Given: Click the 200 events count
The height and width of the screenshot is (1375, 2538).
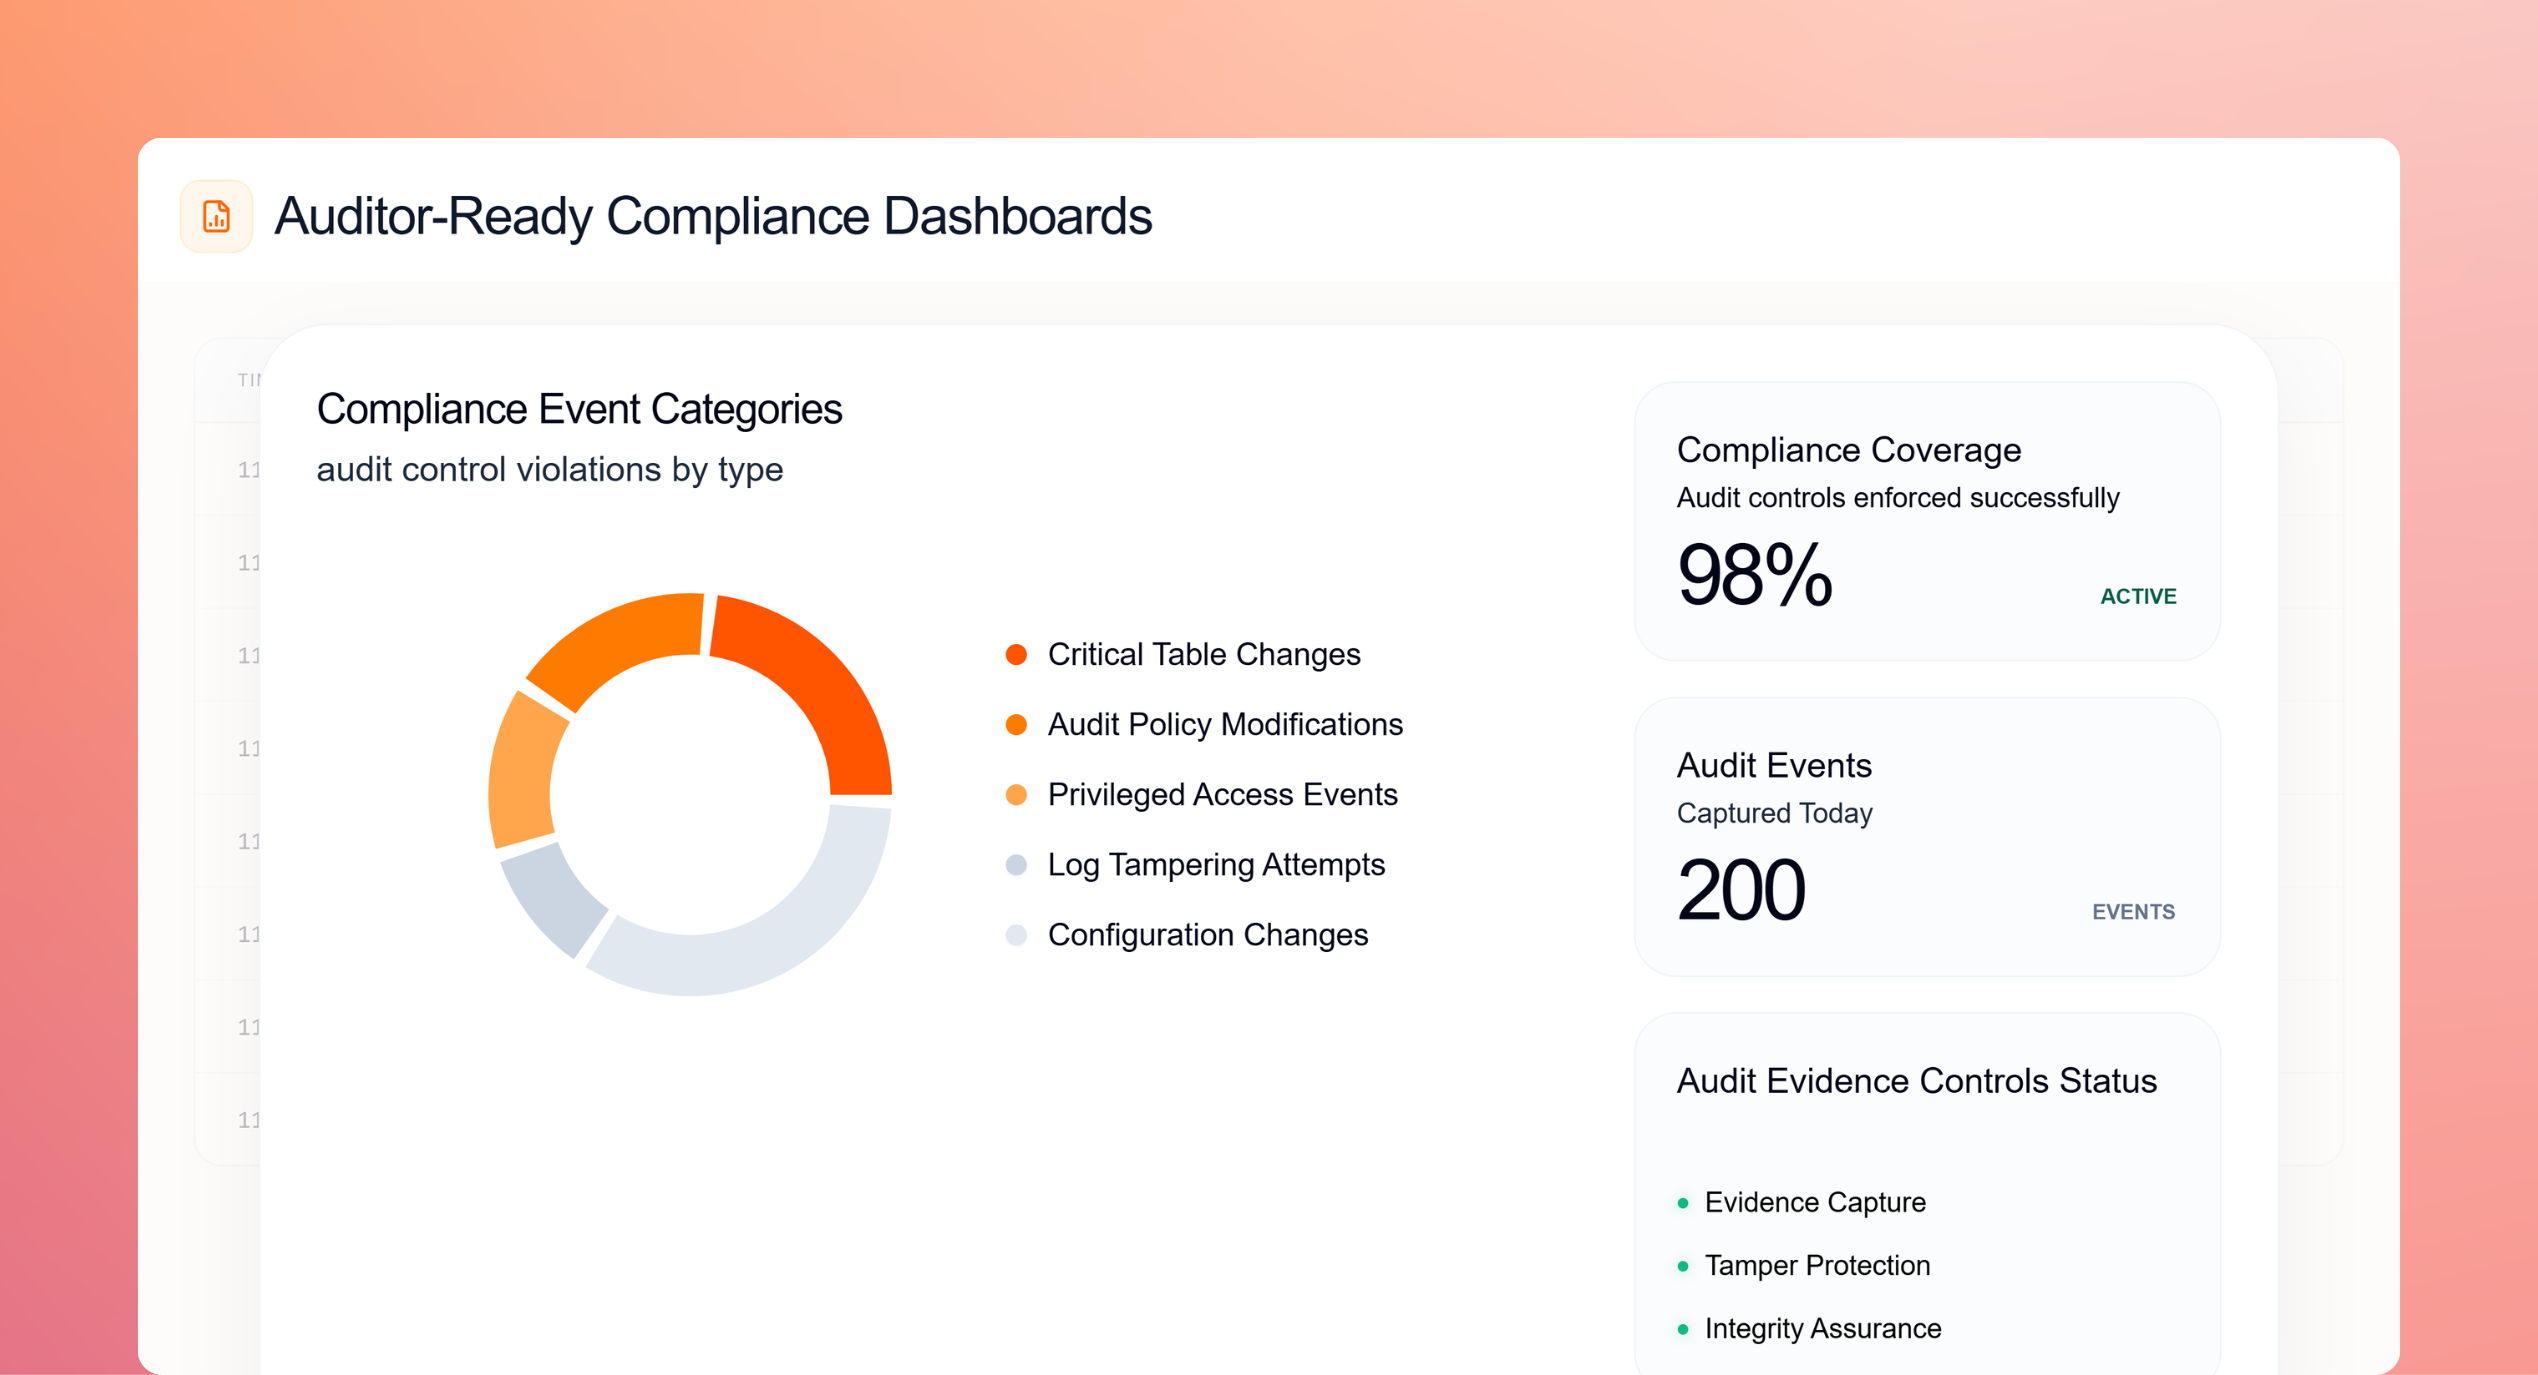Looking at the screenshot, I should (x=1741, y=890).
